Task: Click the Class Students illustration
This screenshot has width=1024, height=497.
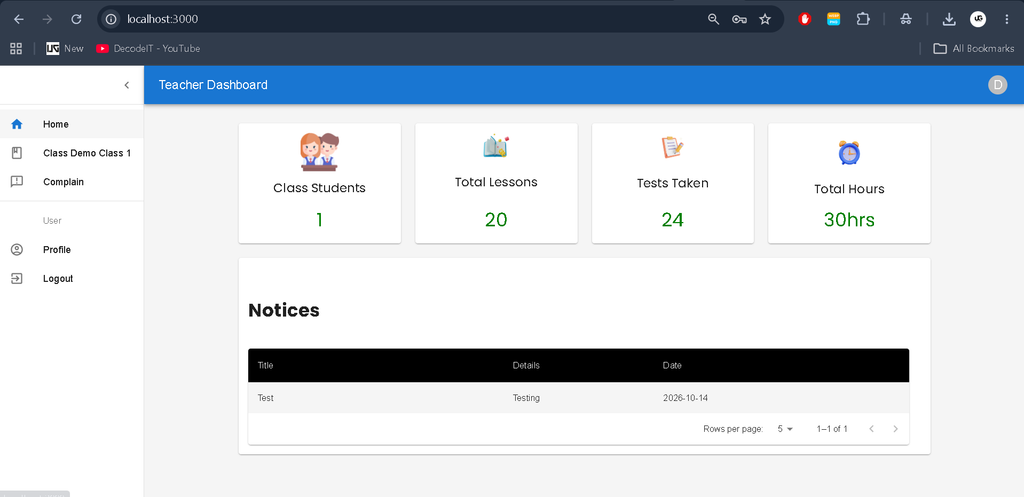Action: click(319, 152)
